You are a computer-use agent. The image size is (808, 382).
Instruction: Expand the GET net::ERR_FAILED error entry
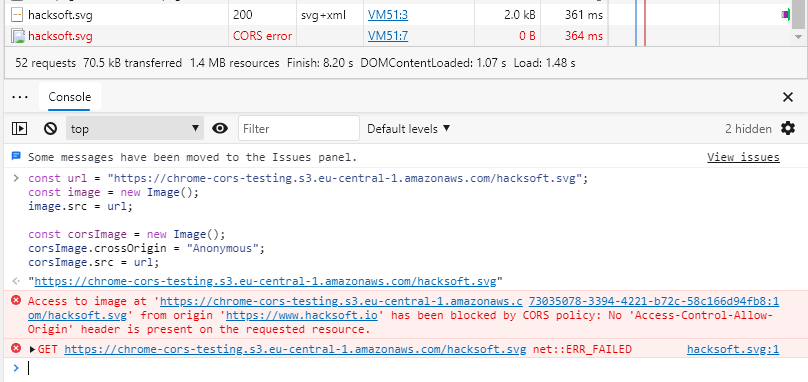(32, 350)
